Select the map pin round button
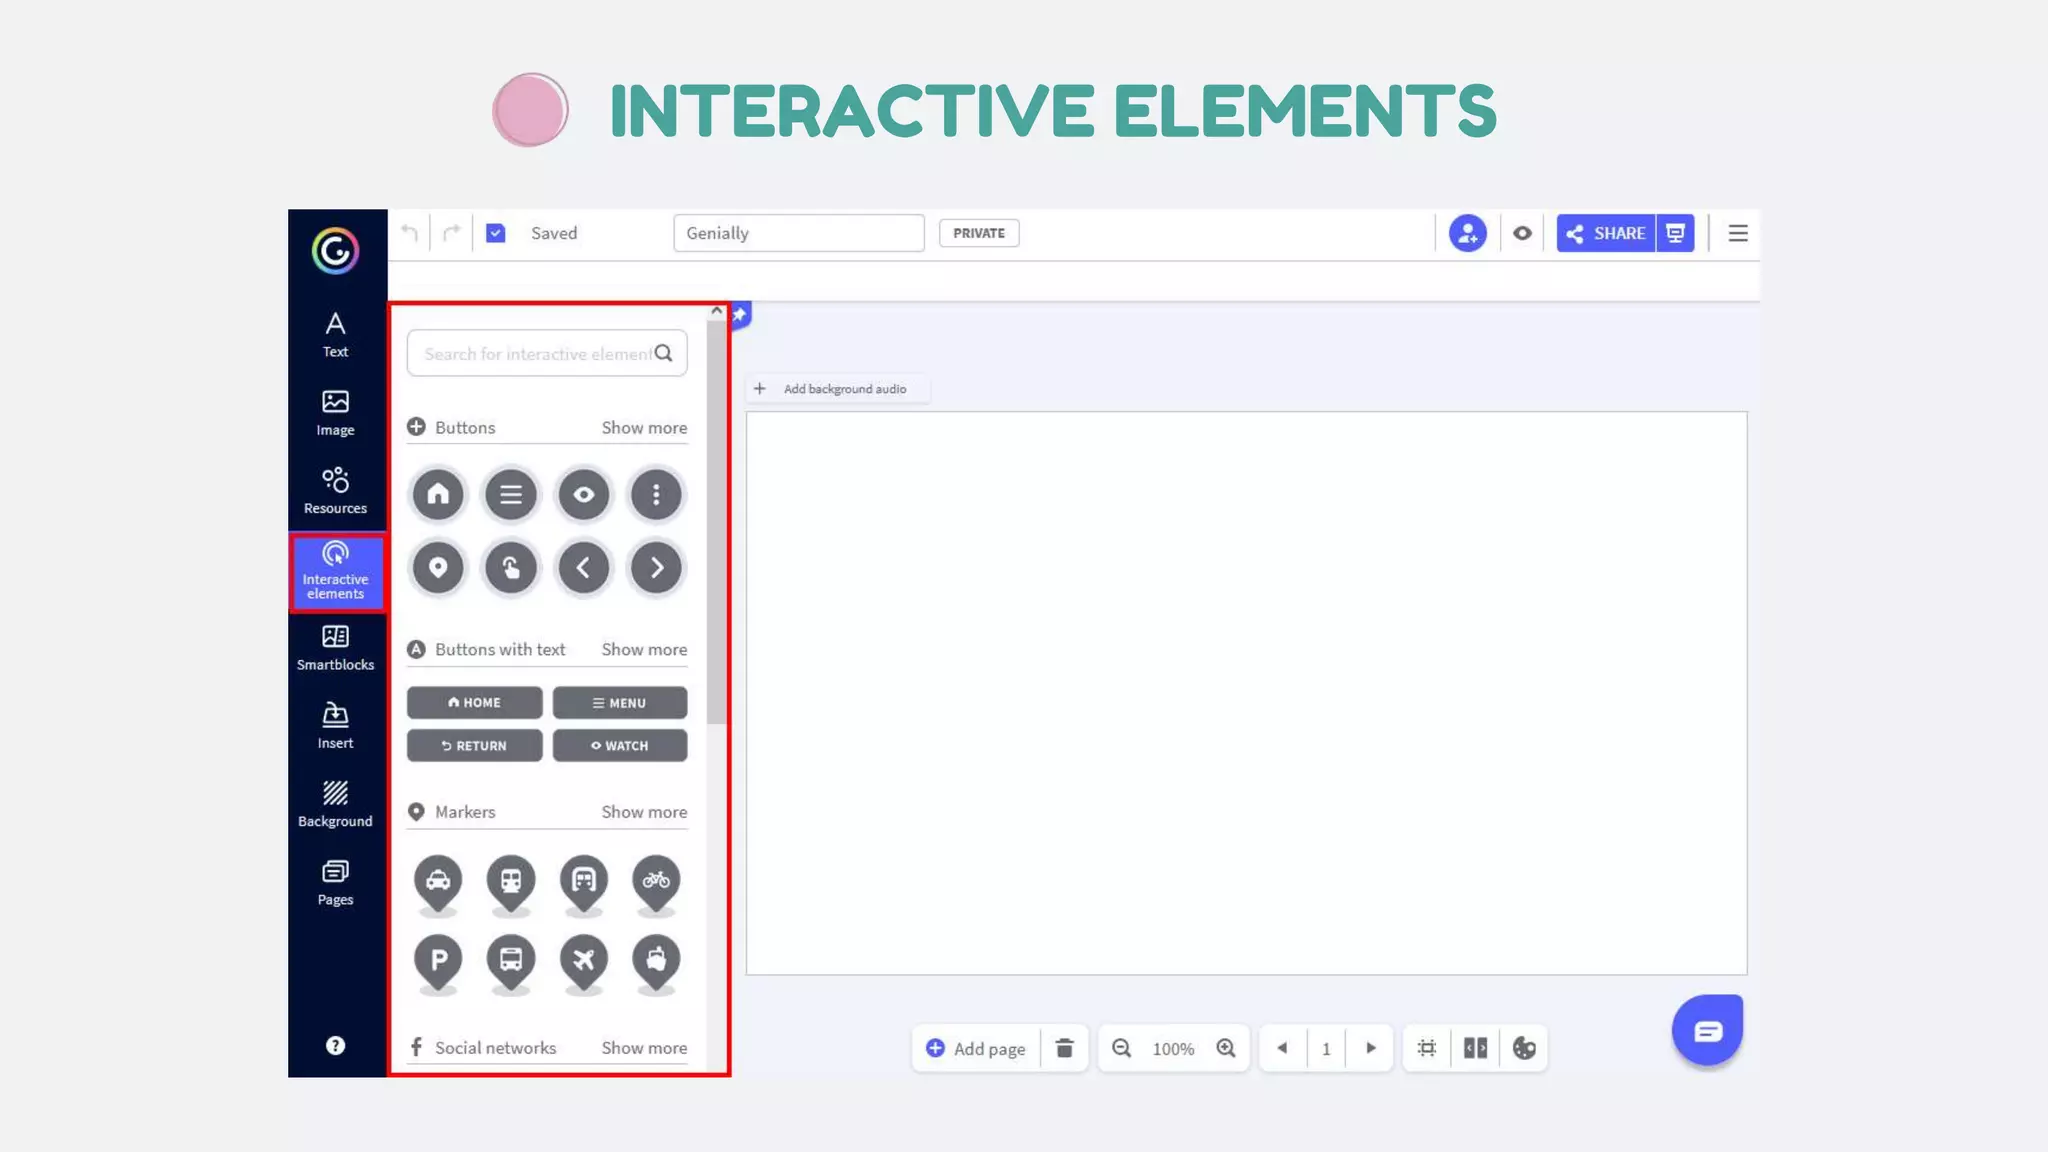Image resolution: width=2048 pixels, height=1152 pixels. 438,567
